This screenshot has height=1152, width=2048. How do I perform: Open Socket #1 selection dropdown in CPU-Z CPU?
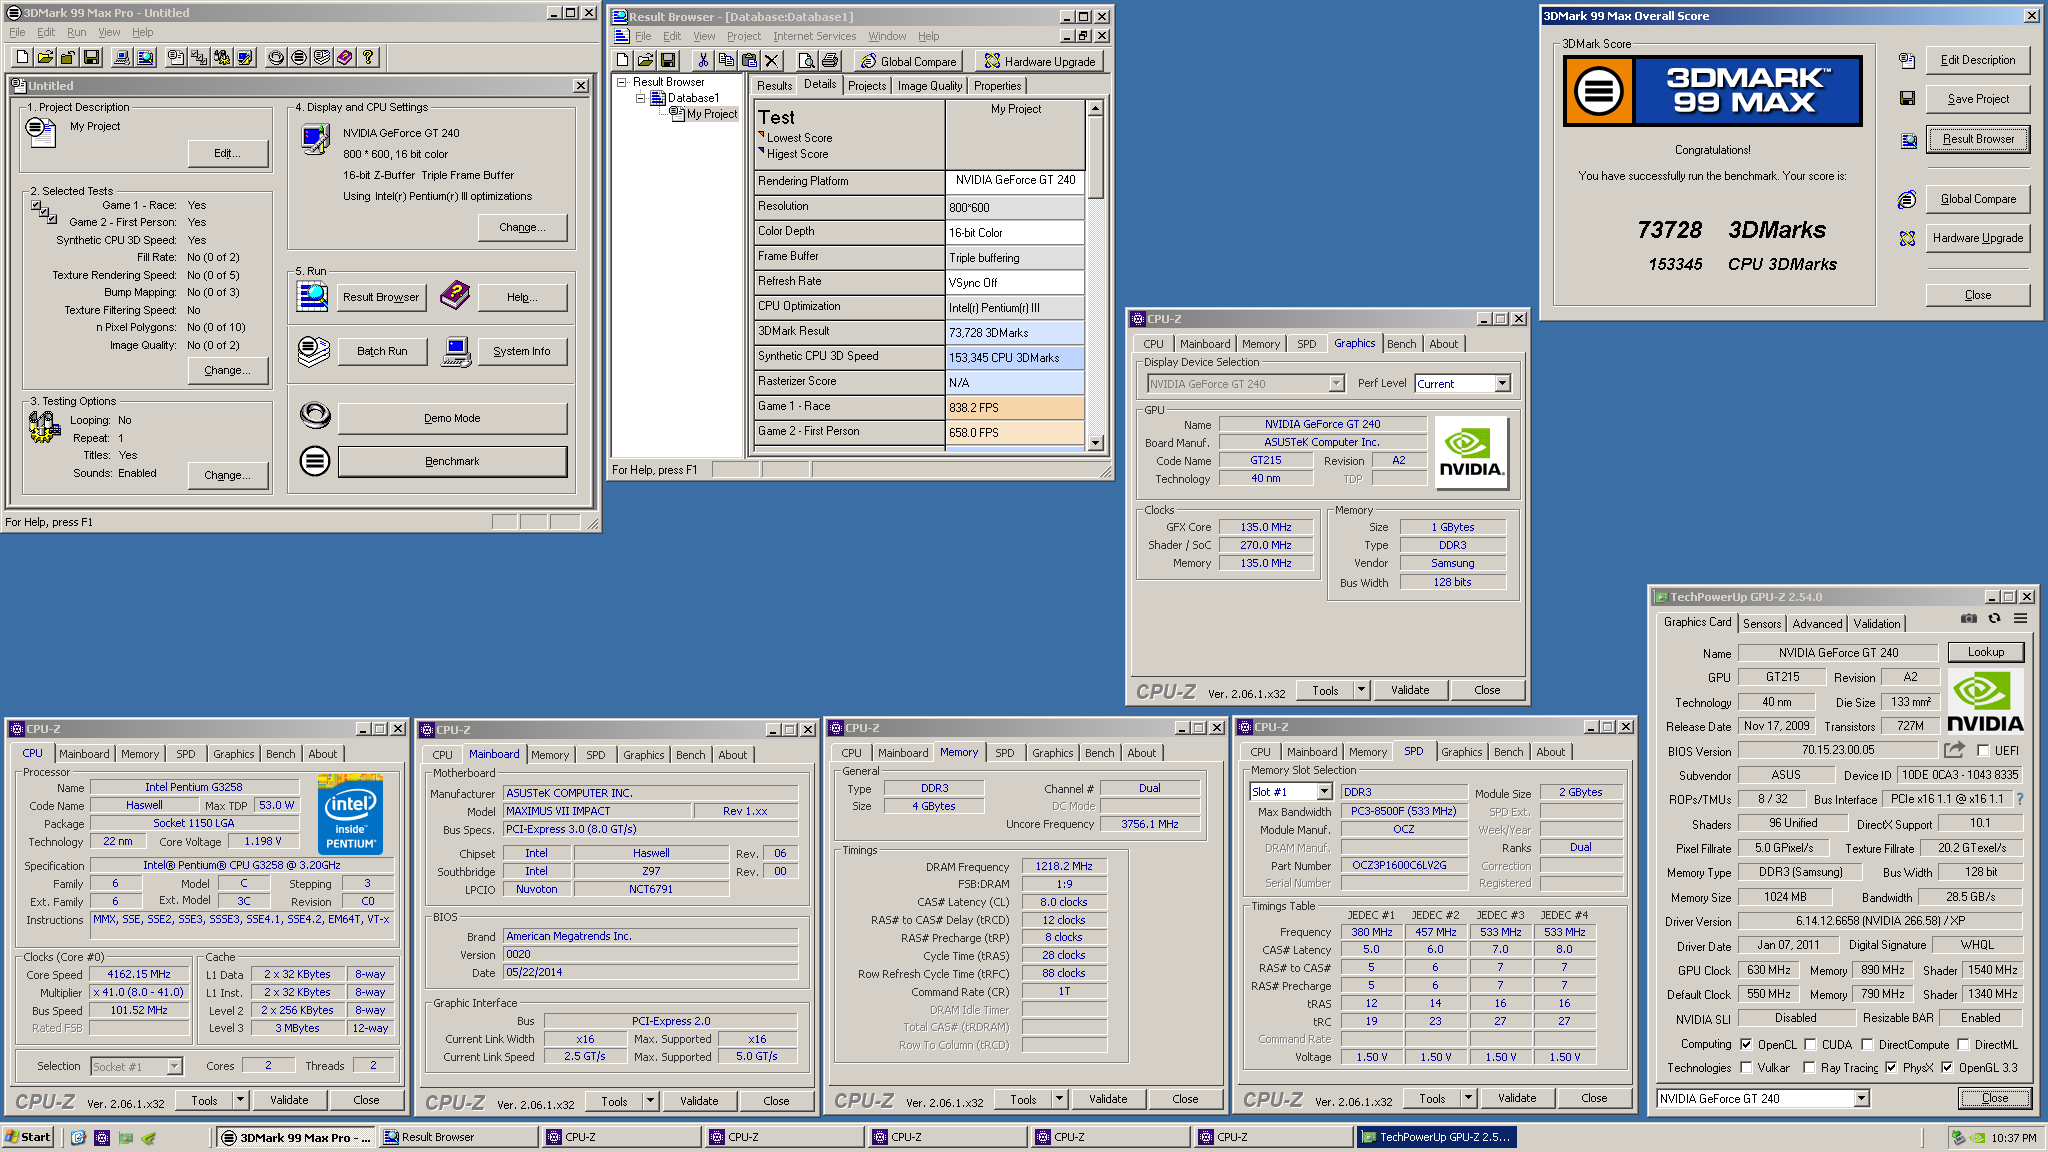point(174,1067)
